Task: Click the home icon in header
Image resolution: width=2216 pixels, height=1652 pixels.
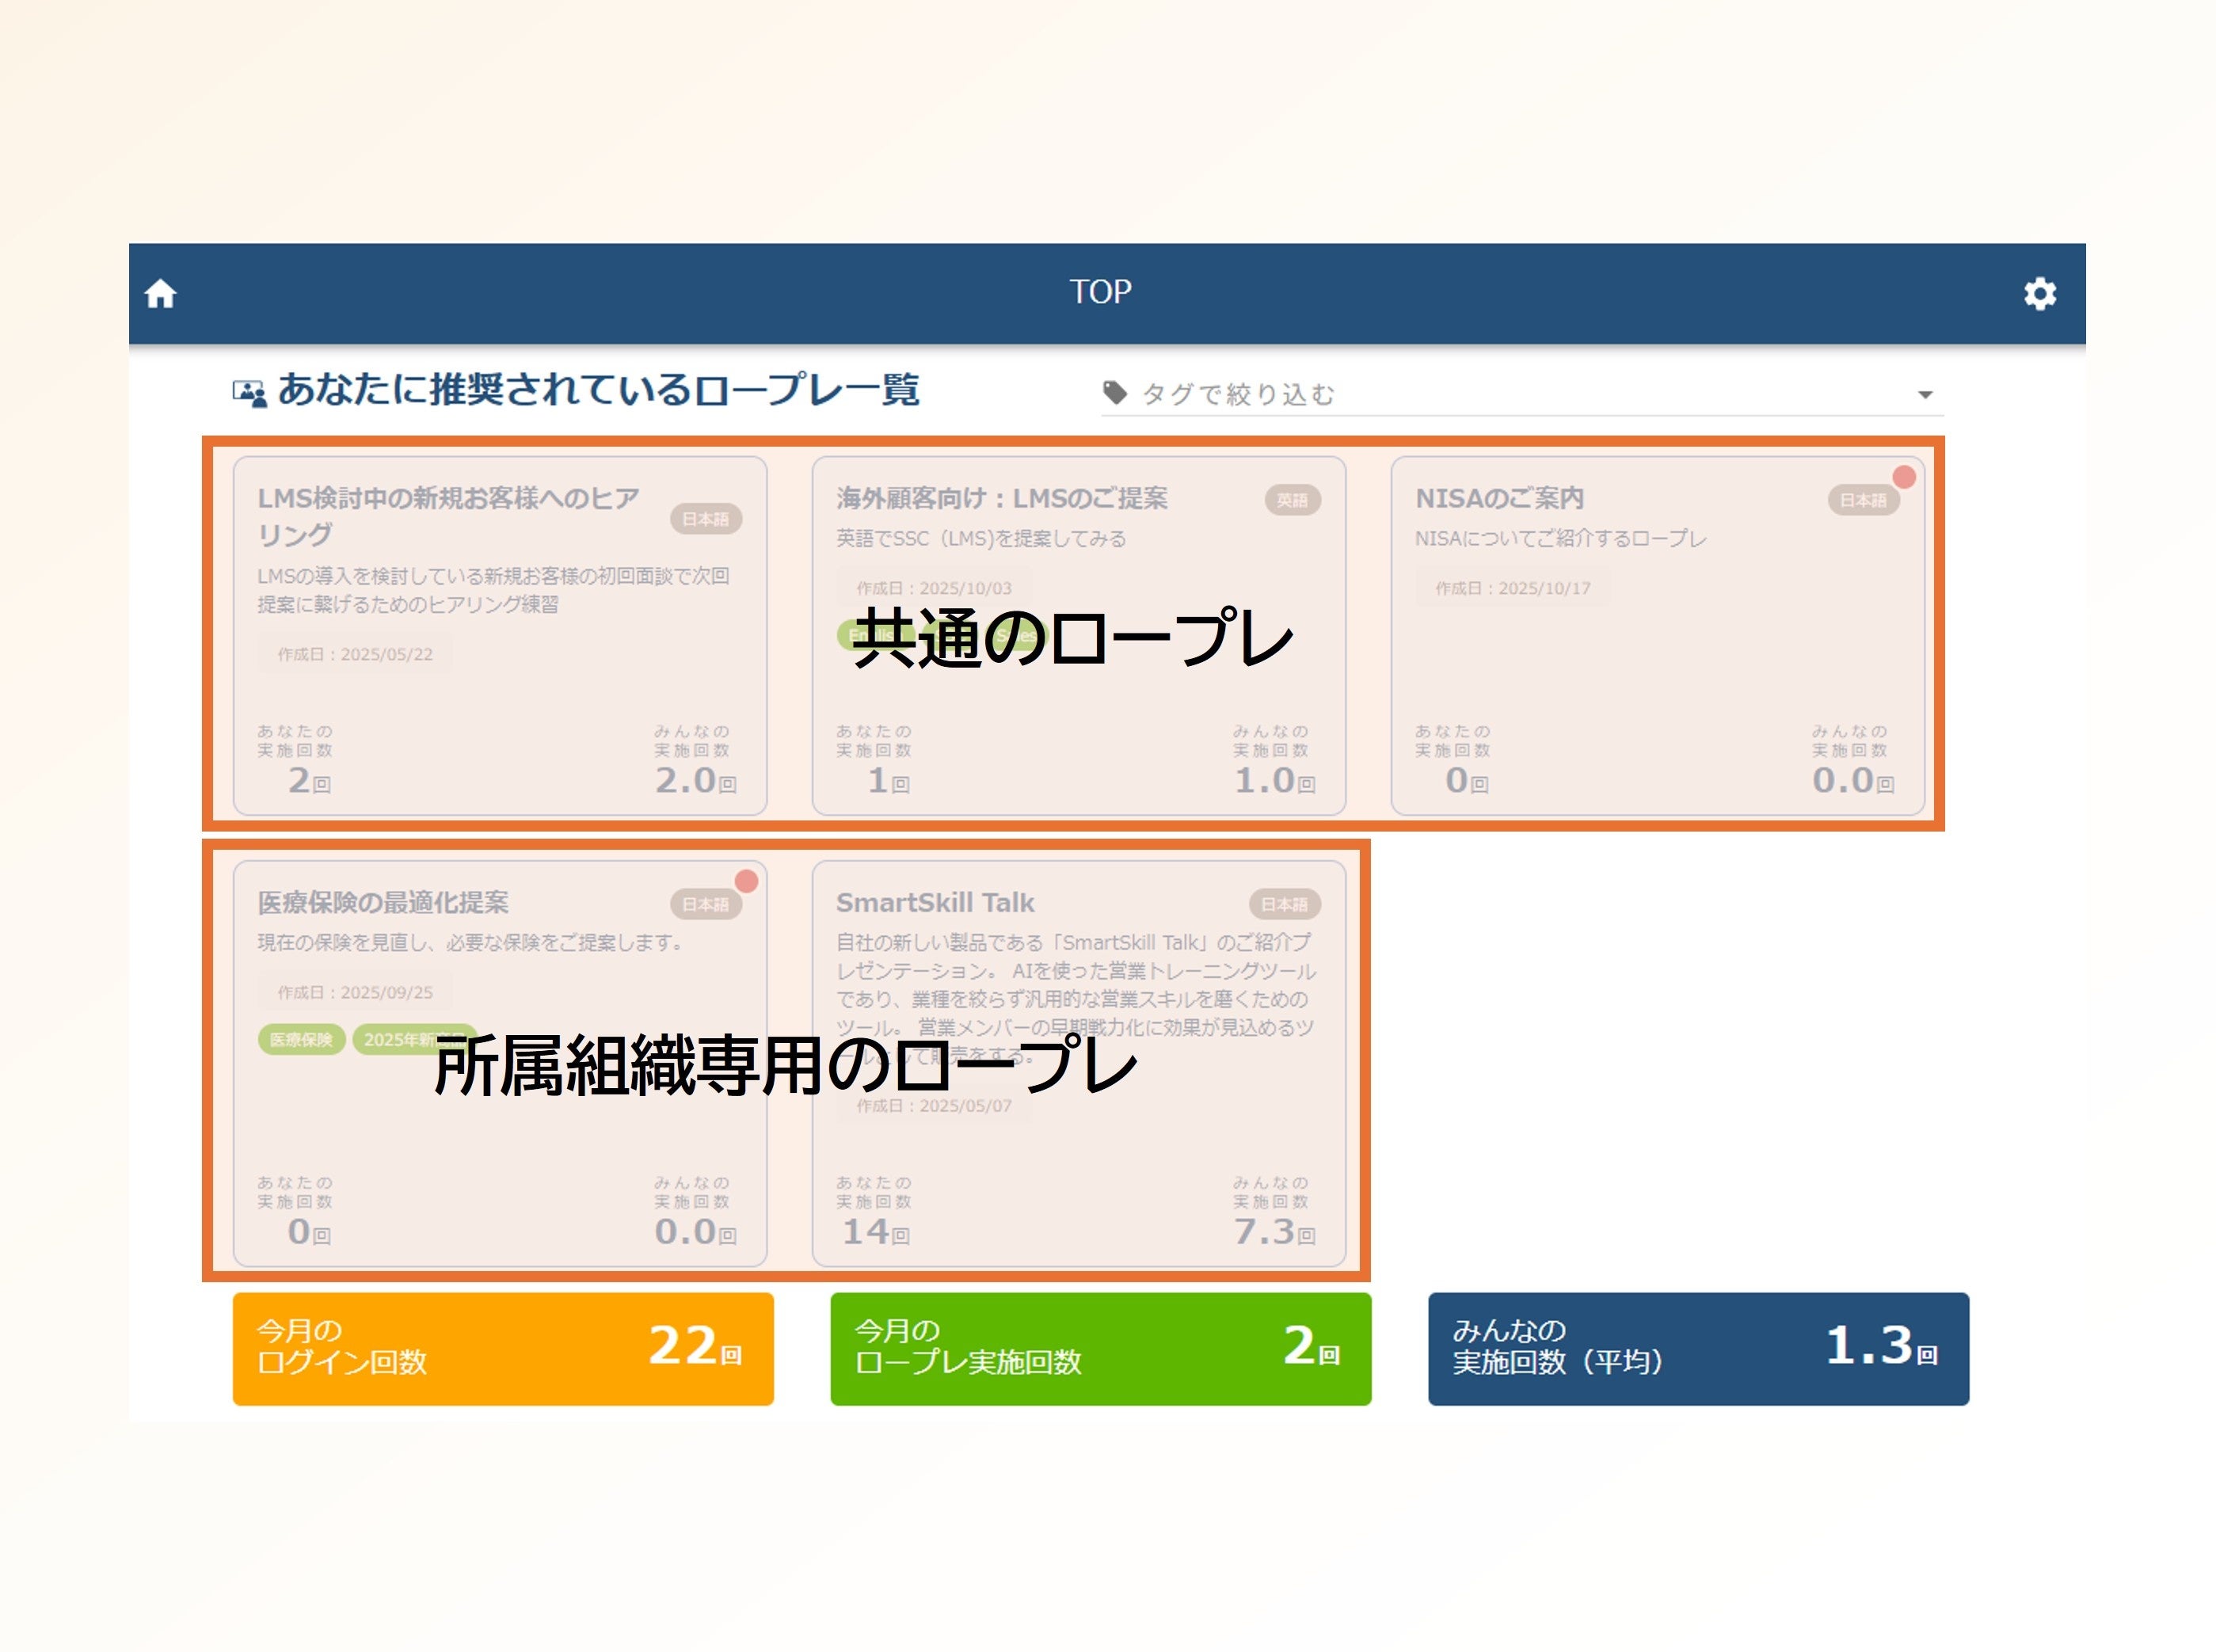Action: click(x=160, y=294)
